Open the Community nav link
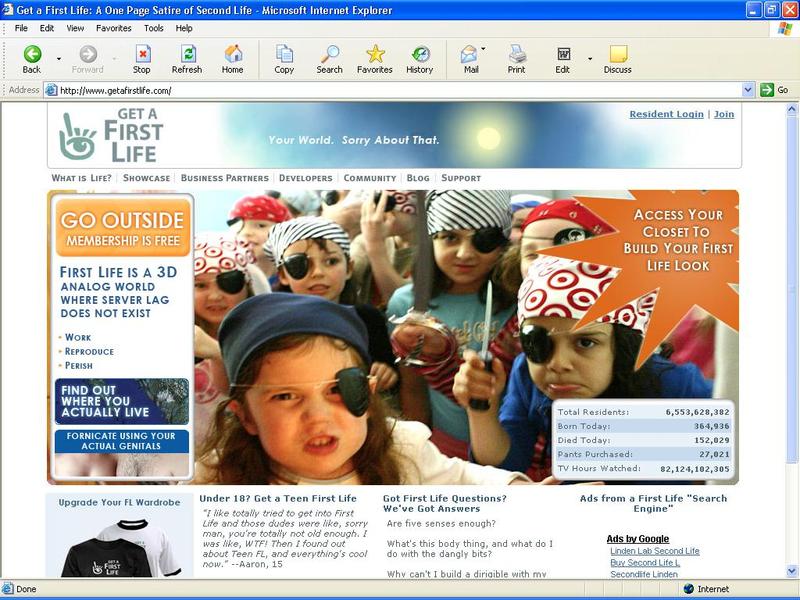The height and width of the screenshot is (600, 800). pos(370,178)
